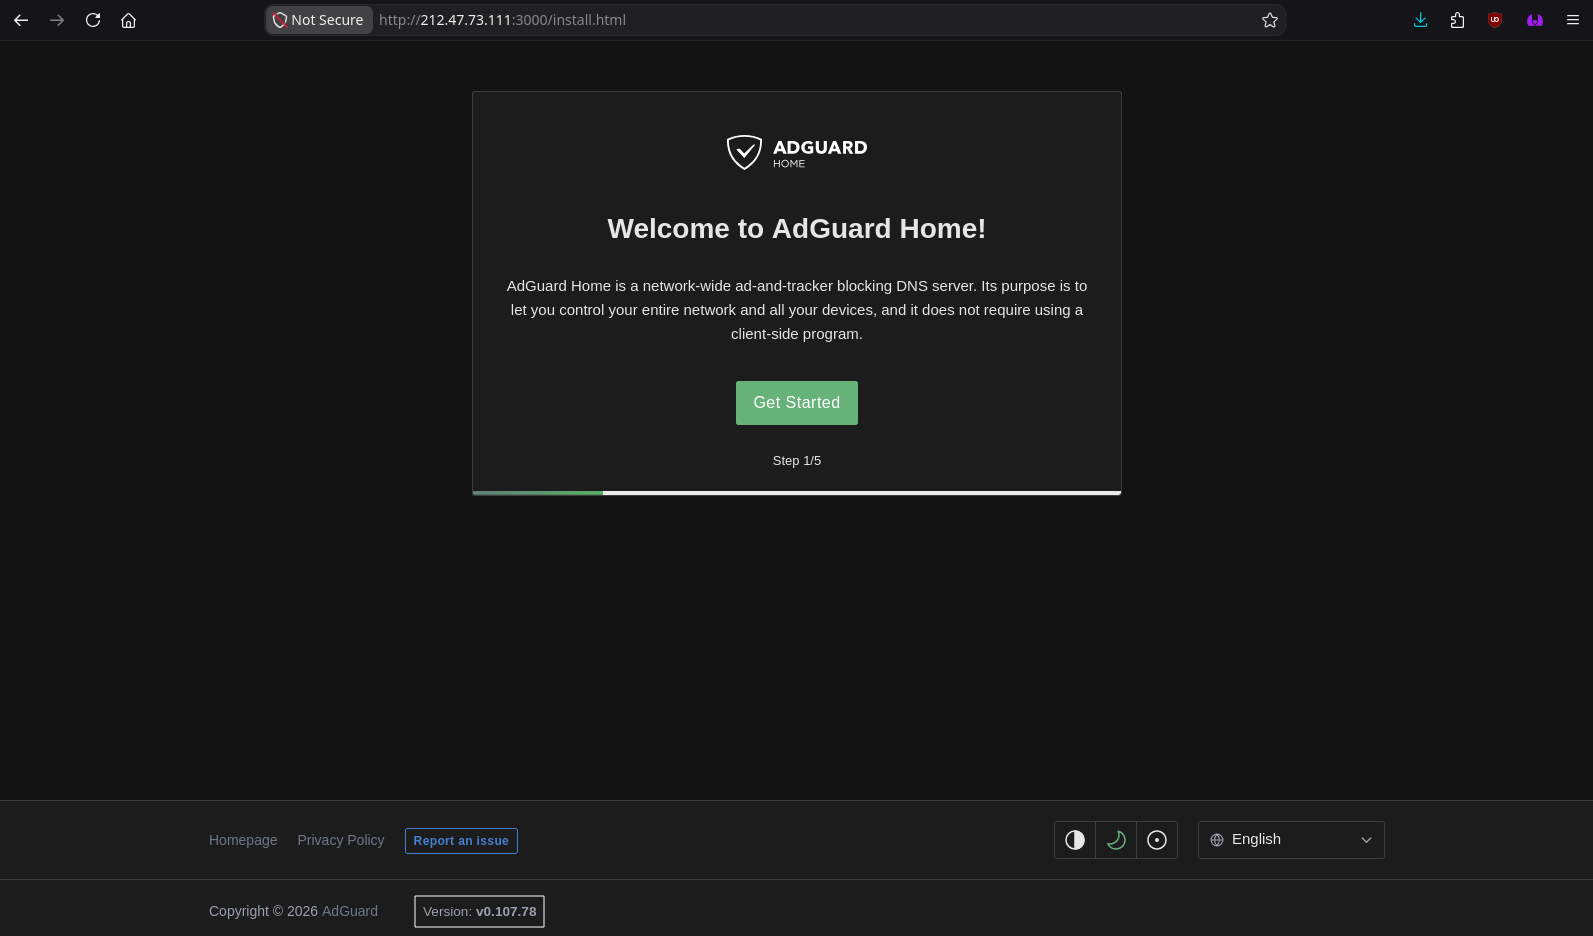This screenshot has height=936, width=1593.
Task: Open the browser hamburger menu
Action: tap(1572, 20)
